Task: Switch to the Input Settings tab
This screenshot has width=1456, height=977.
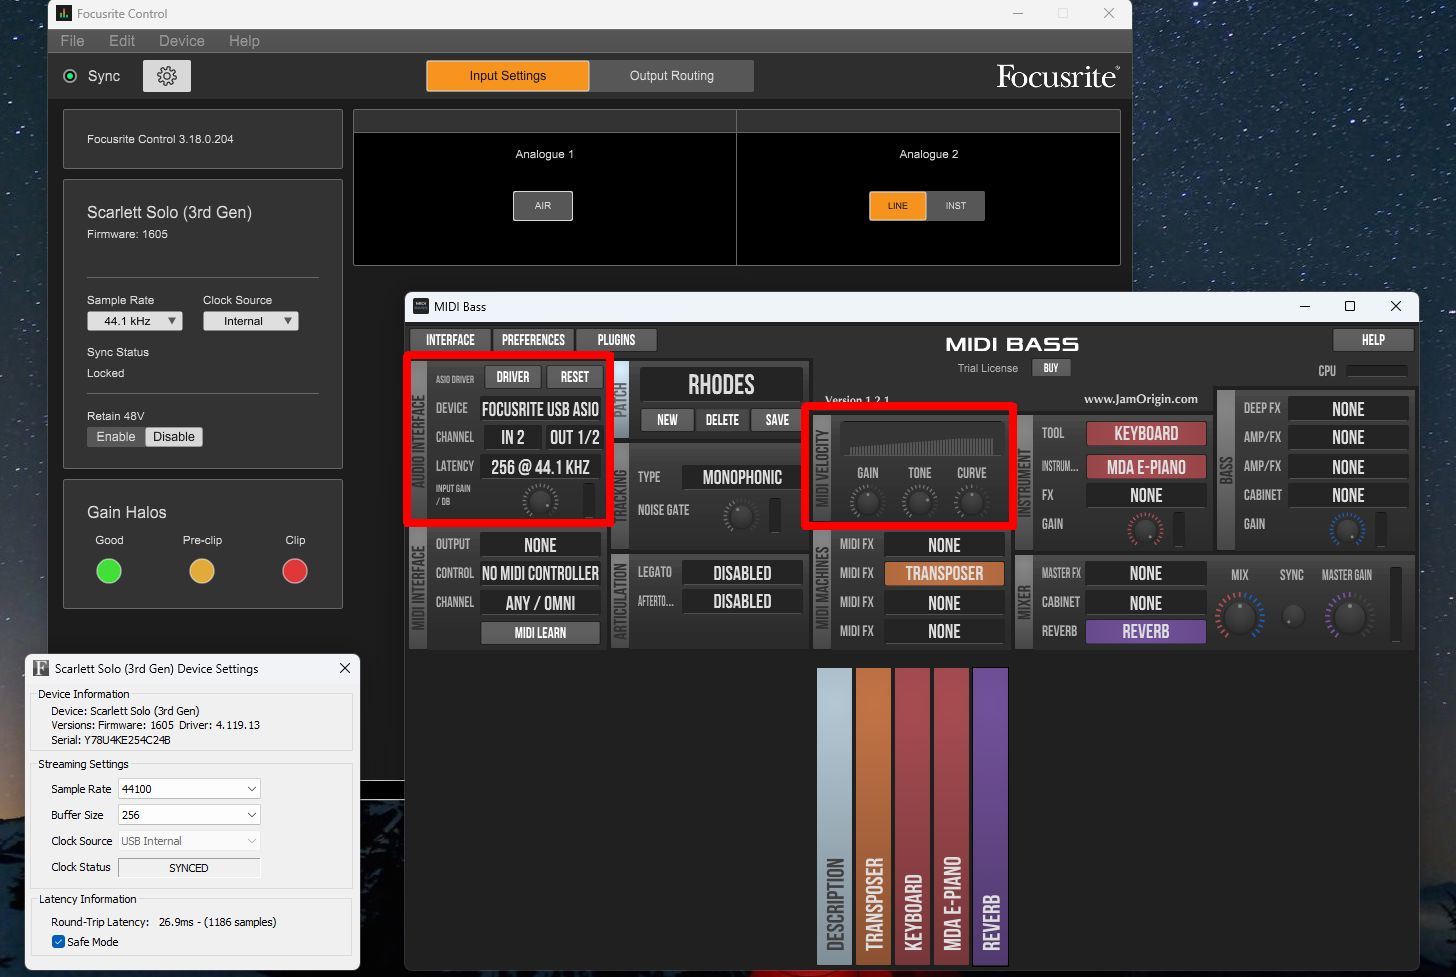Action: pos(508,76)
